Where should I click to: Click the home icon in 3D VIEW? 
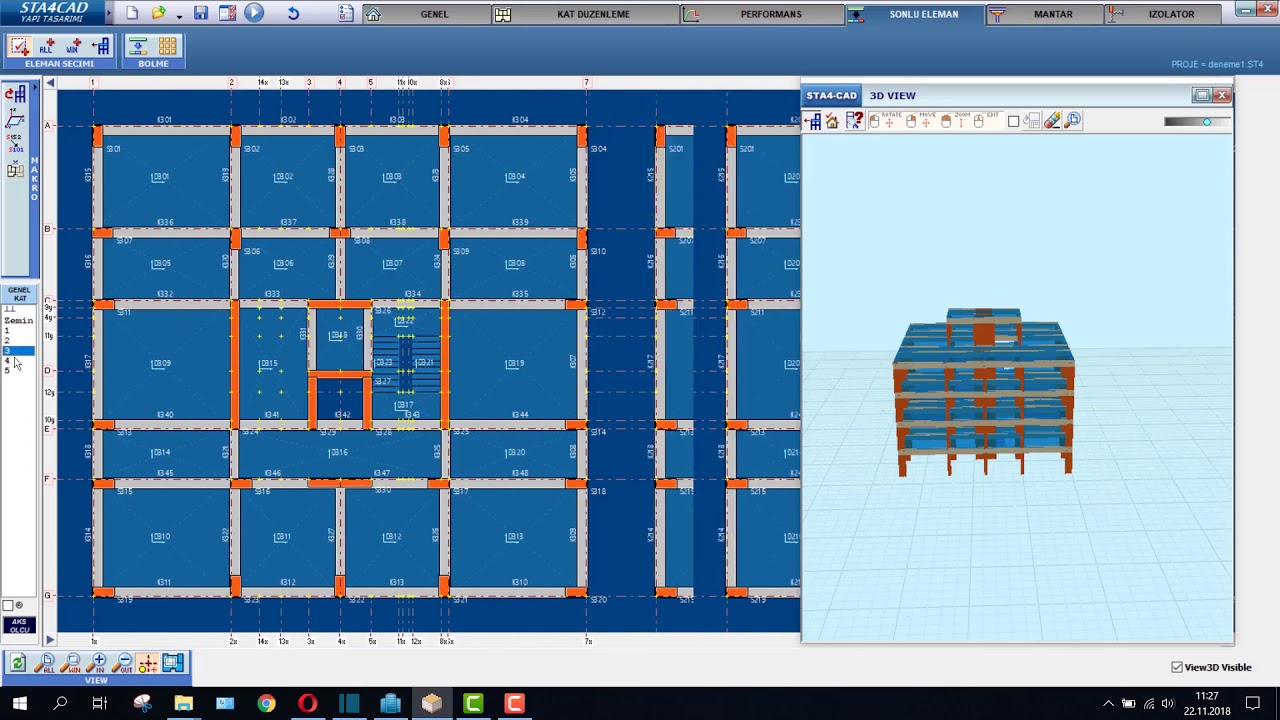(832, 121)
